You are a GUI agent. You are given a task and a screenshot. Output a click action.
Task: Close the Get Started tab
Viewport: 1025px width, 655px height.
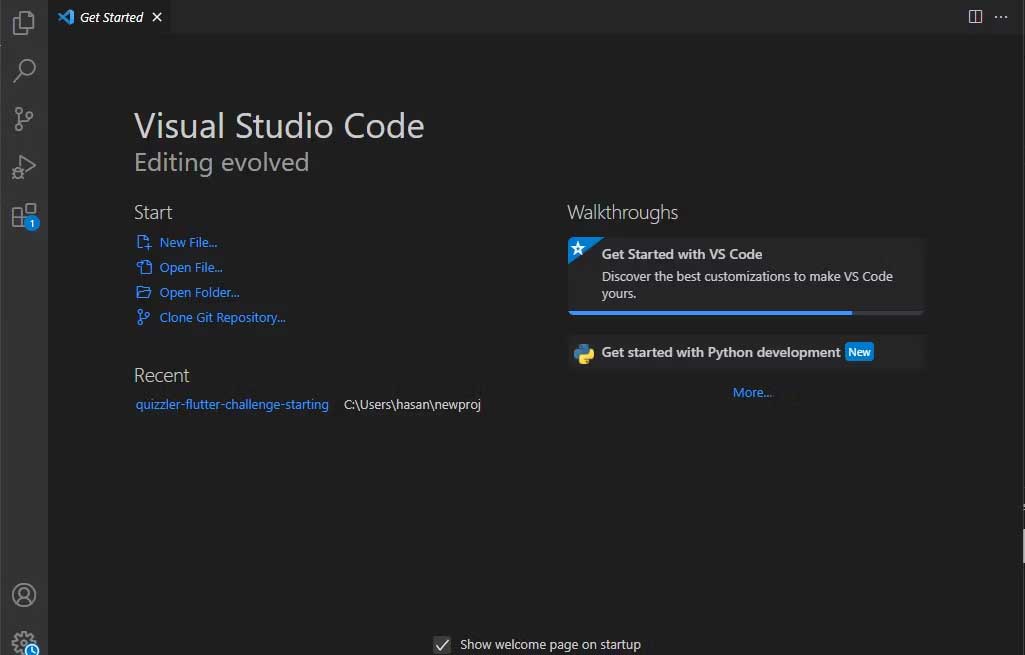156,17
